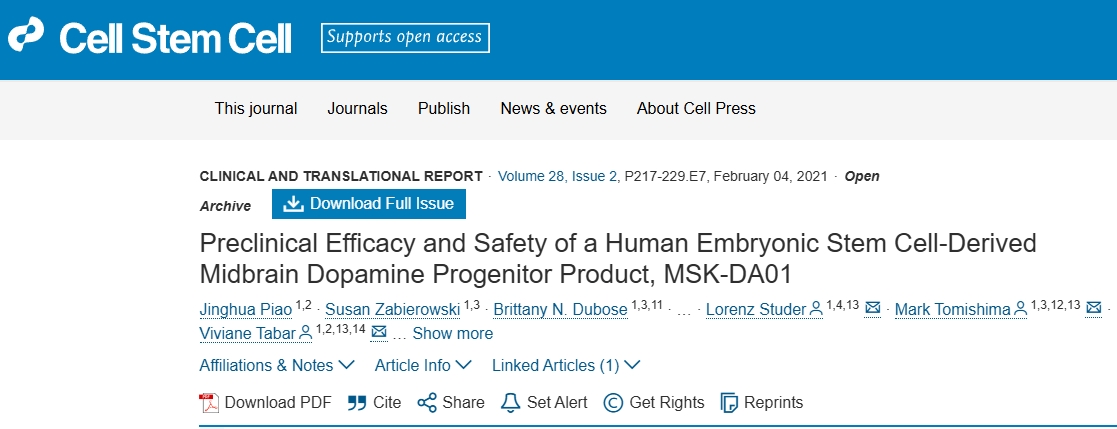Click the Set Alert bell icon

tap(511, 403)
